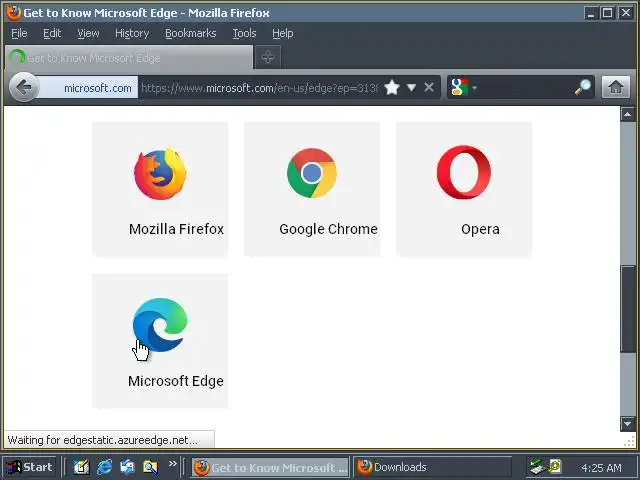Click the Google search engine icon

click(x=459, y=87)
